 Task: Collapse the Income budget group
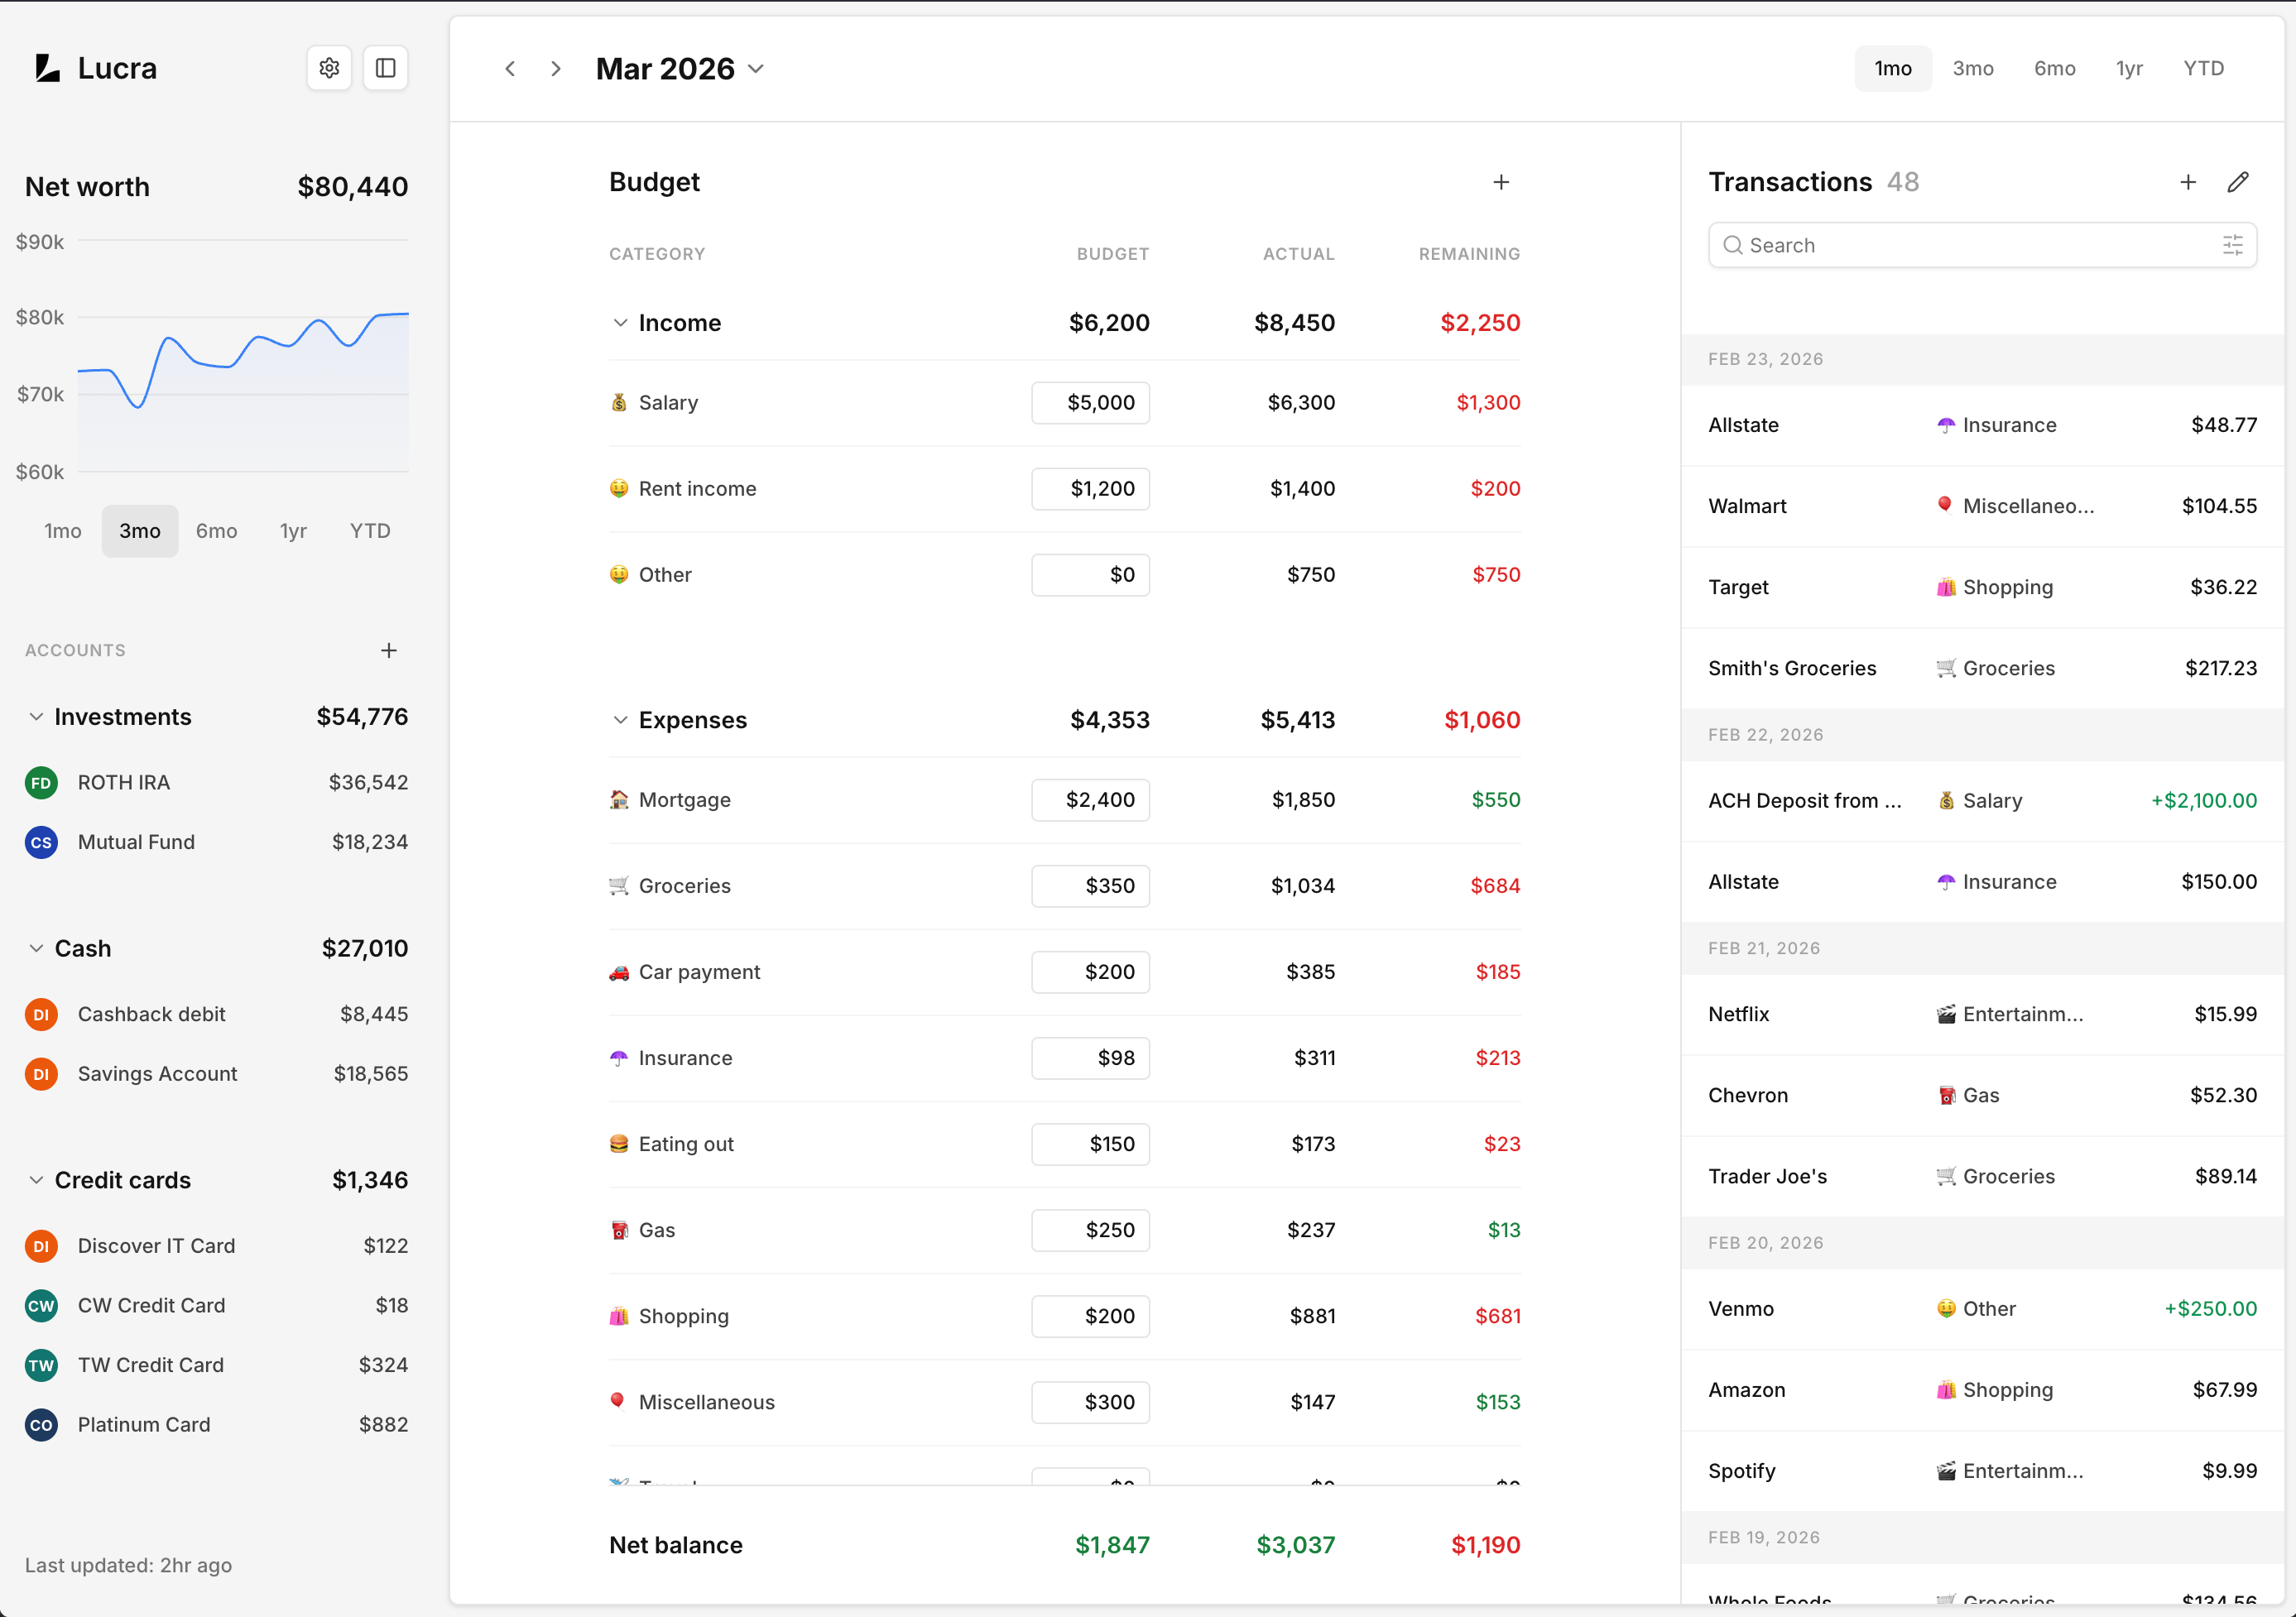point(620,323)
